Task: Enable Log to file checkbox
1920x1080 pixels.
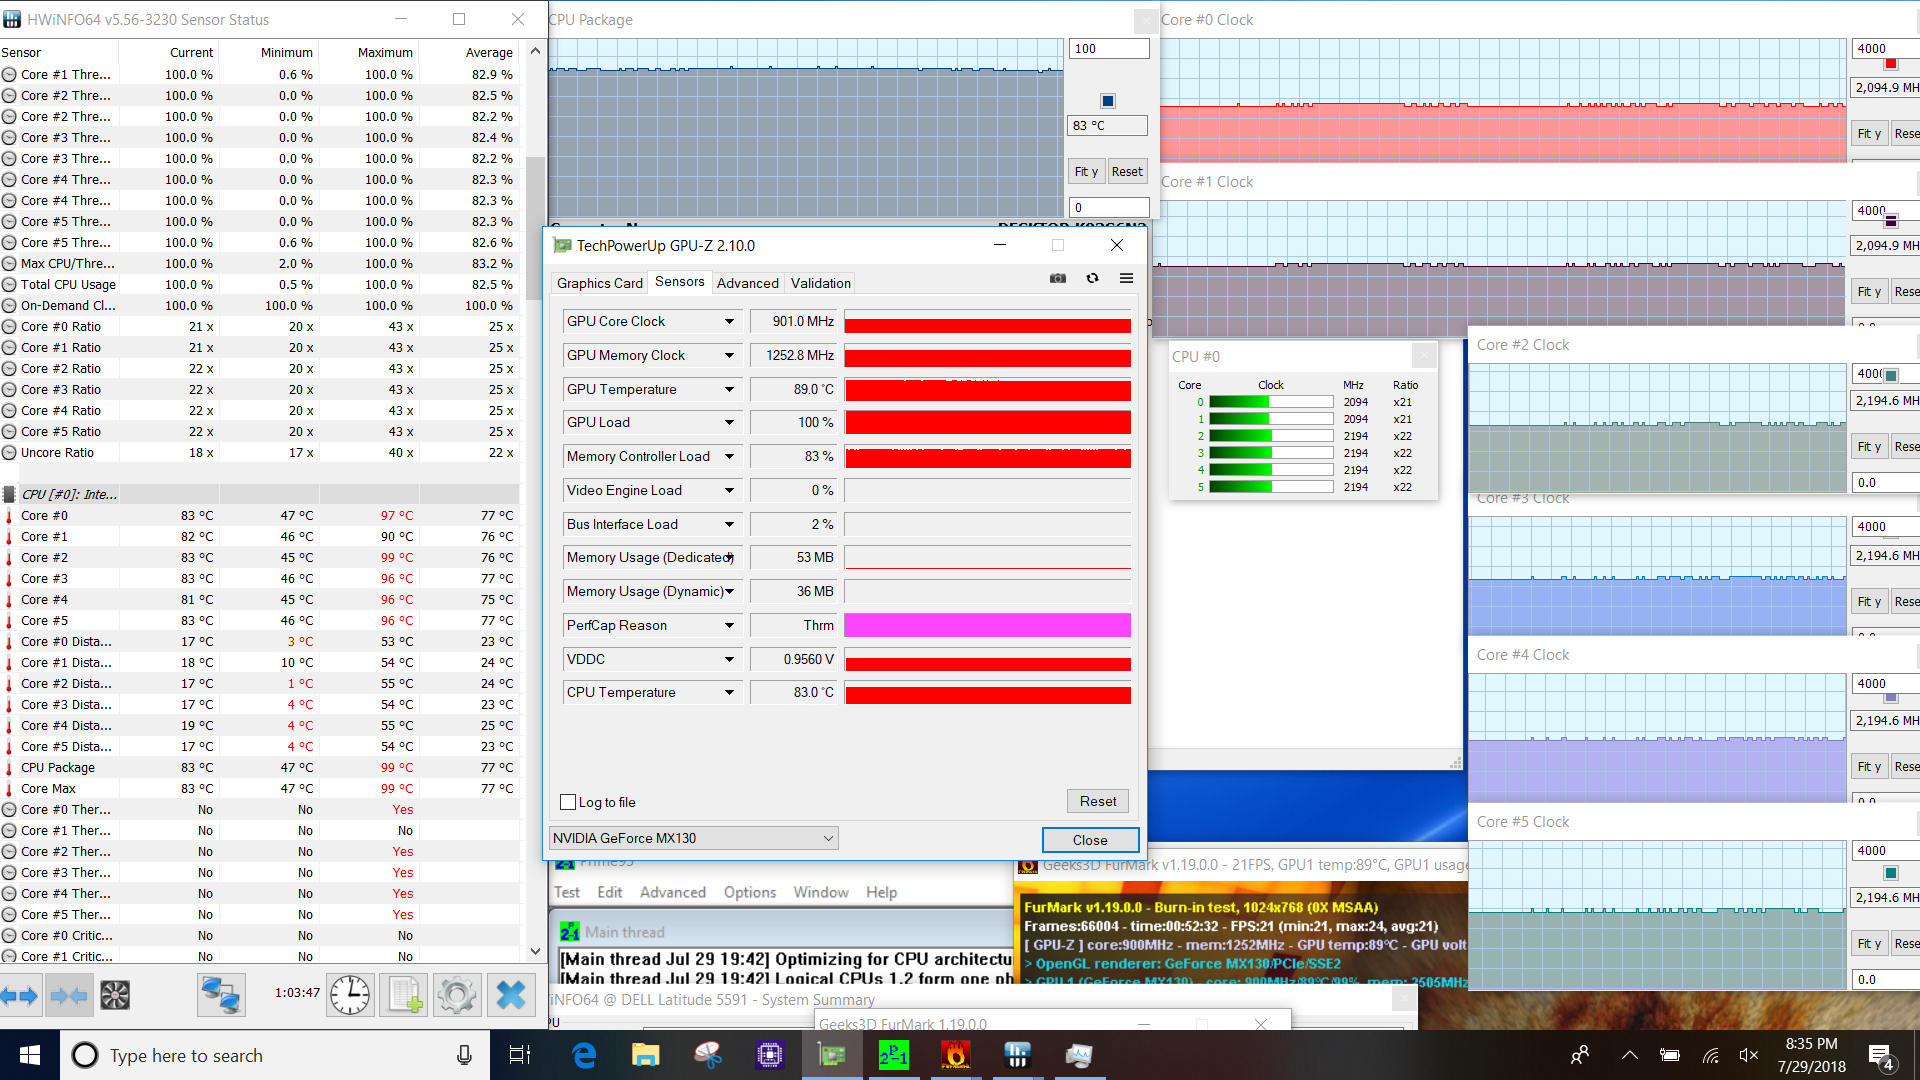Action: 568,802
